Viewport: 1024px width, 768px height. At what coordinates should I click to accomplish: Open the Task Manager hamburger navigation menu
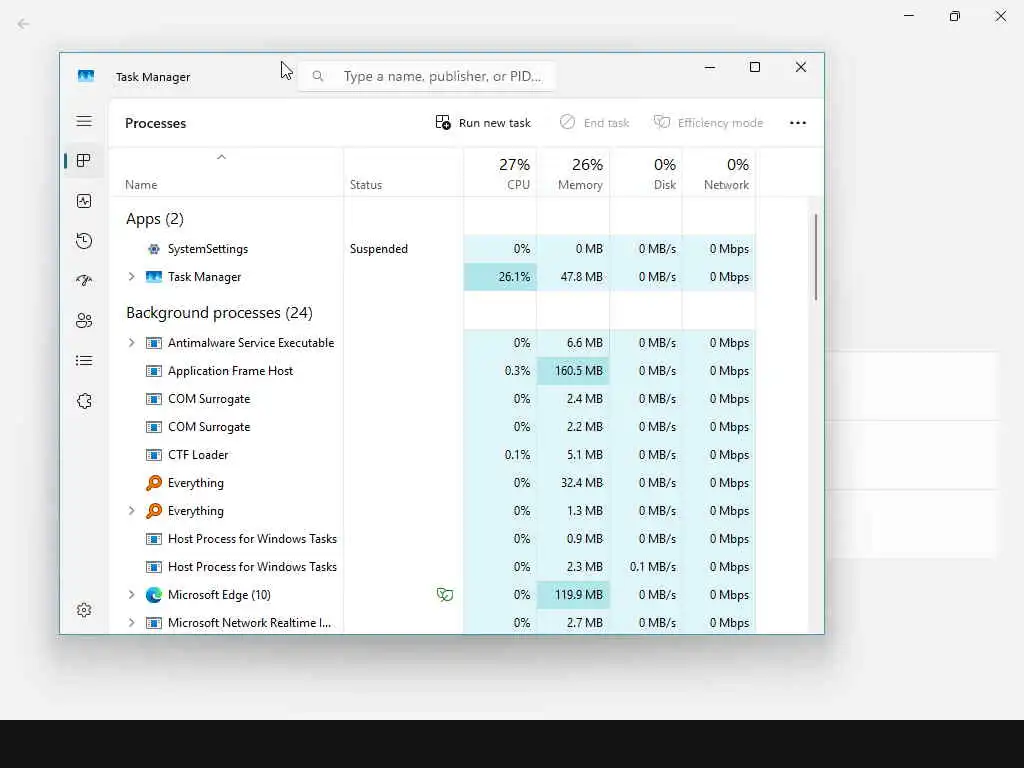coord(84,121)
